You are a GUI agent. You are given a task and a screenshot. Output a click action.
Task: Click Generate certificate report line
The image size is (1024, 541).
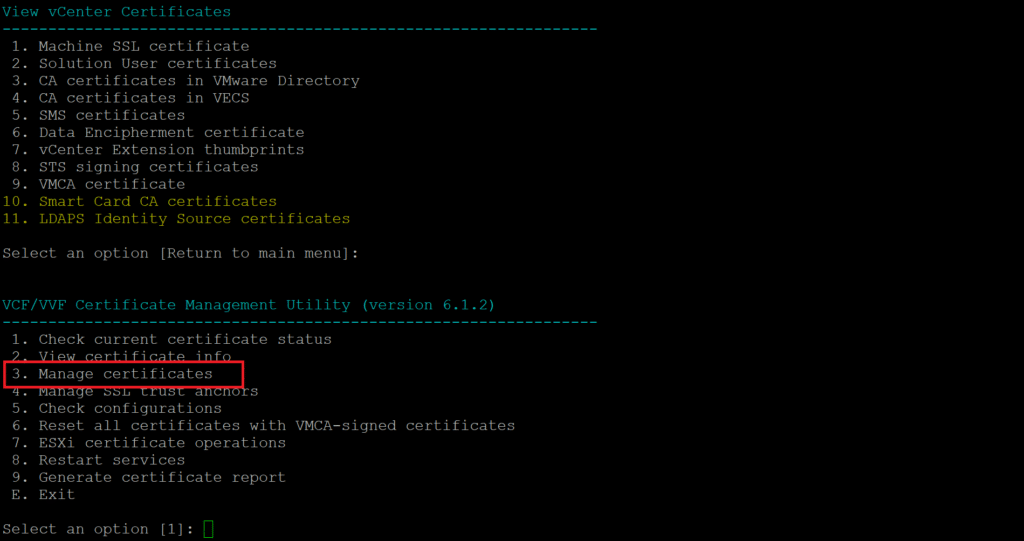click(149, 478)
